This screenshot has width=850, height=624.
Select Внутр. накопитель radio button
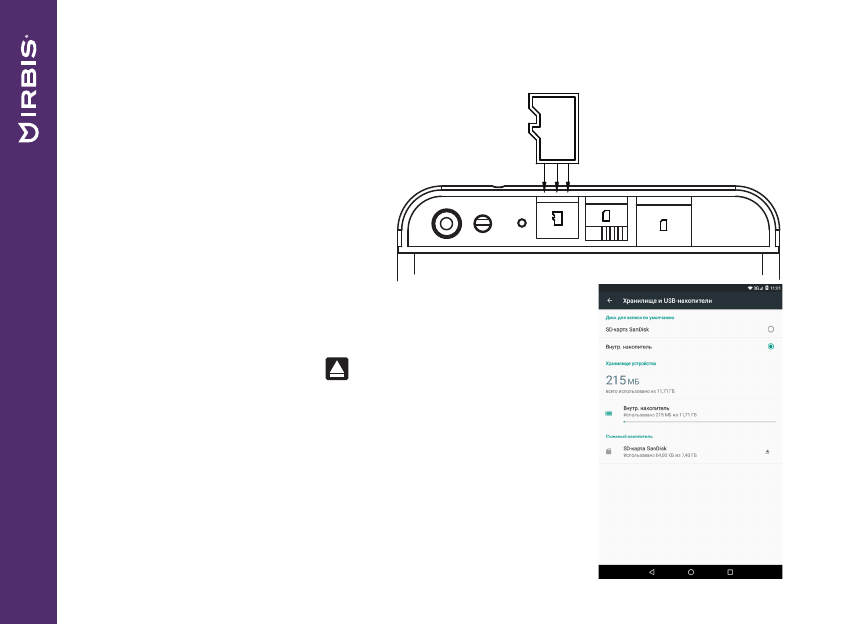[770, 346]
